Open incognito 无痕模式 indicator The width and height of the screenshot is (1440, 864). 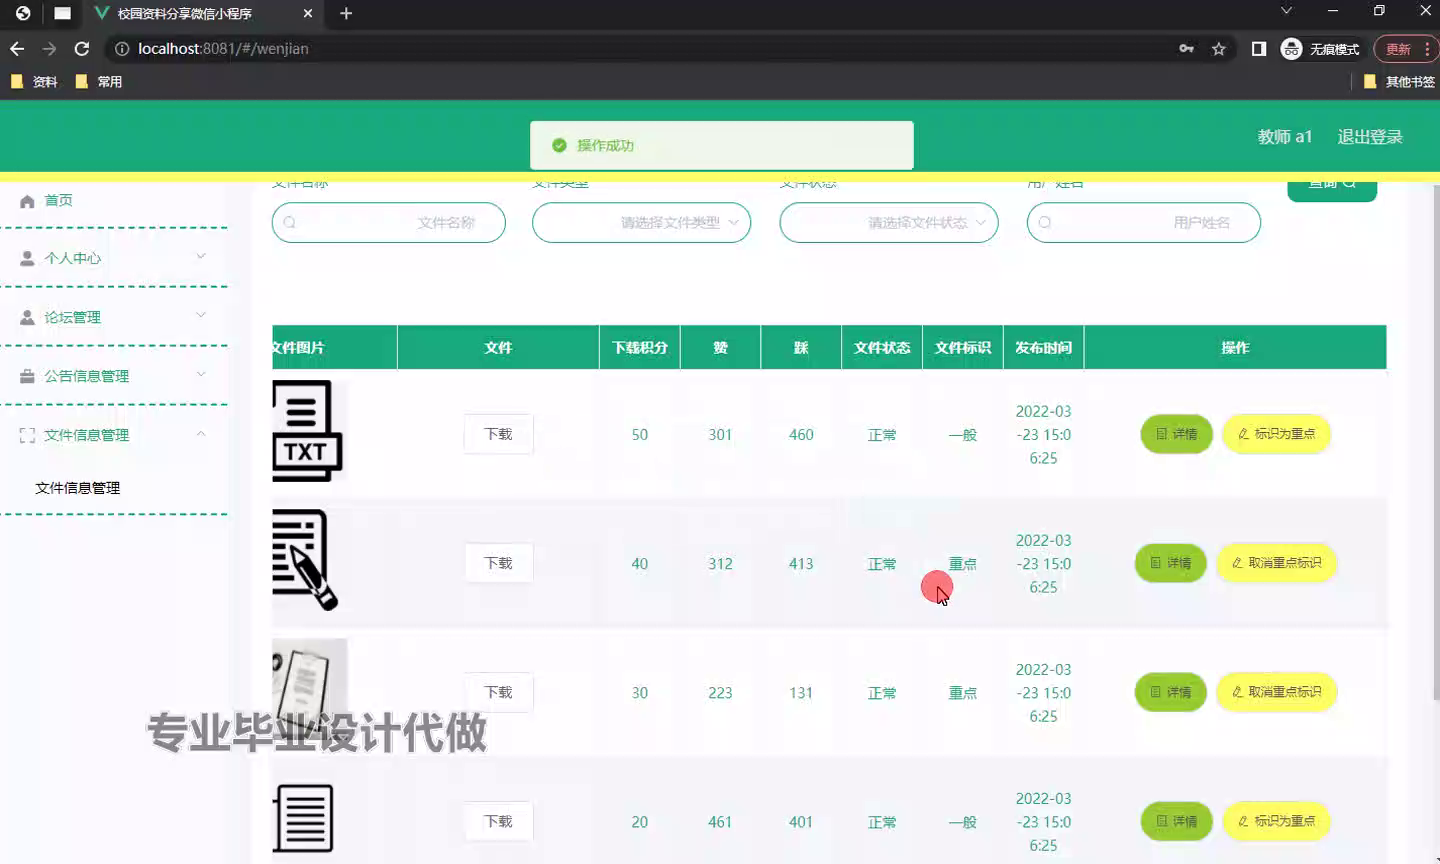[1320, 49]
